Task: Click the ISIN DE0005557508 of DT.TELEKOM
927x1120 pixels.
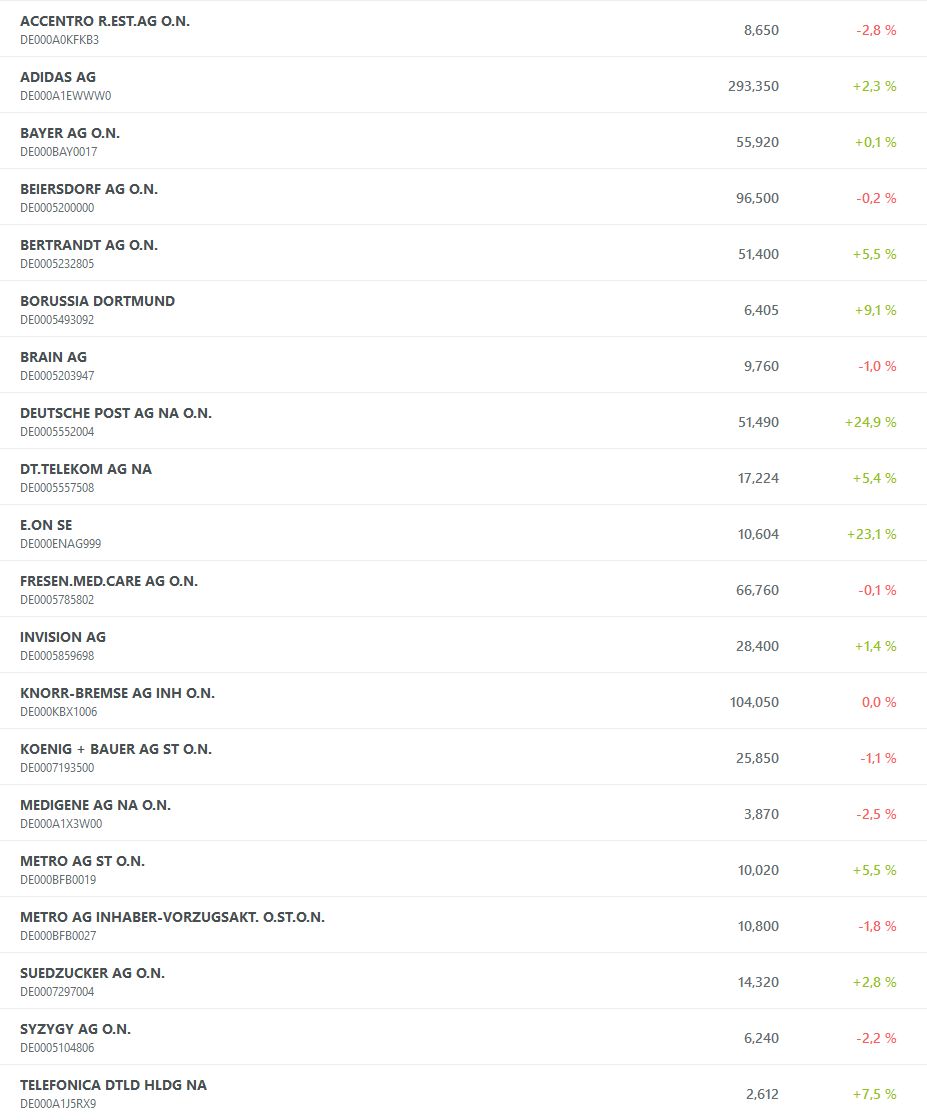Action: tap(57, 488)
